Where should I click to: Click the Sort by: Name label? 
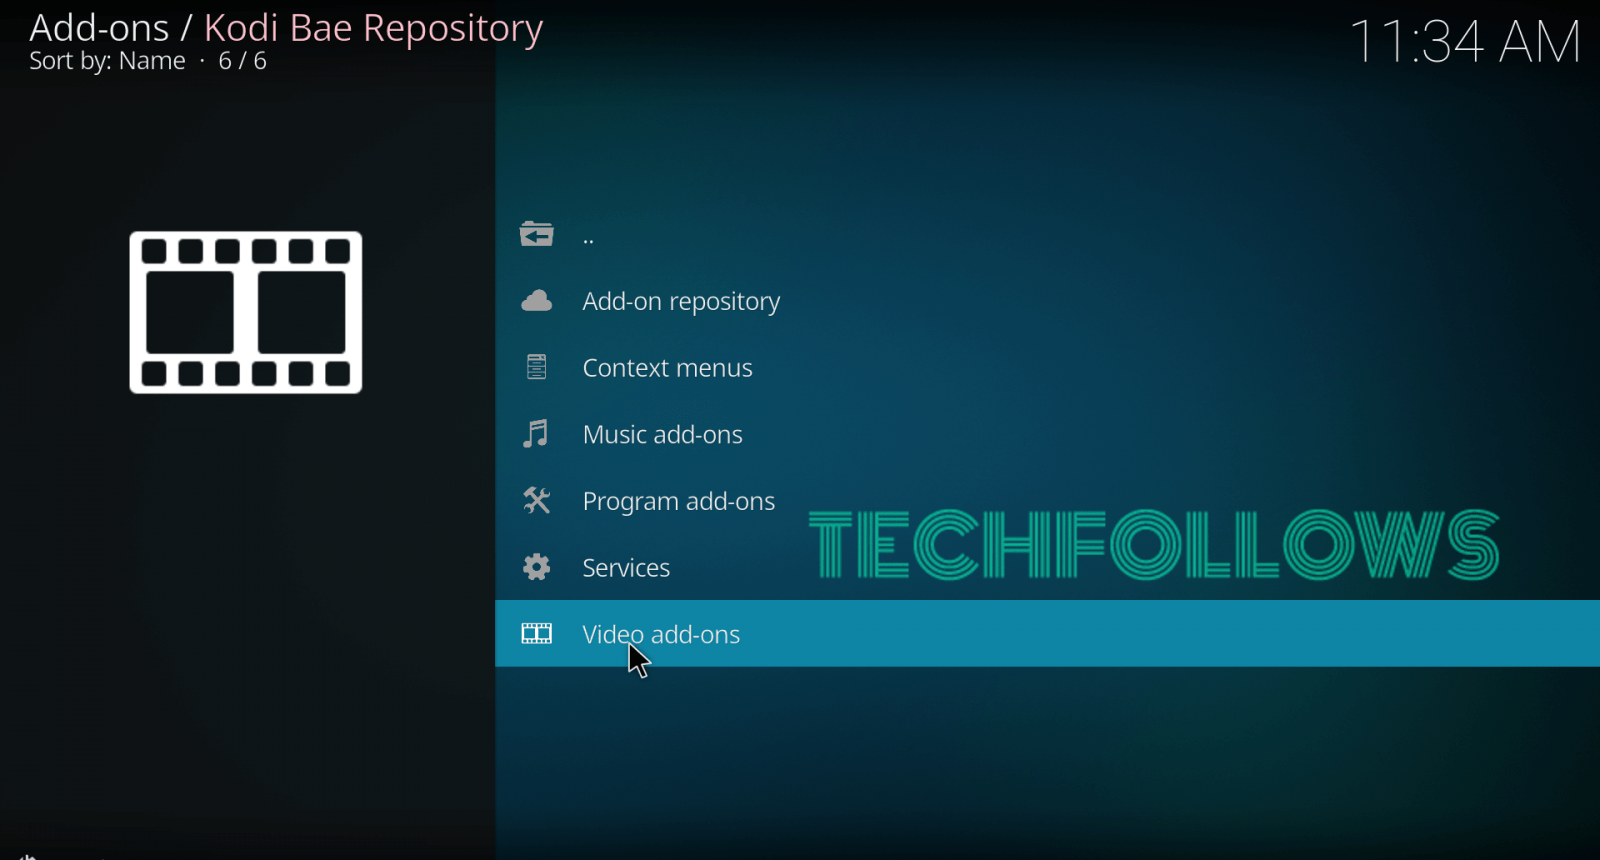pos(107,61)
